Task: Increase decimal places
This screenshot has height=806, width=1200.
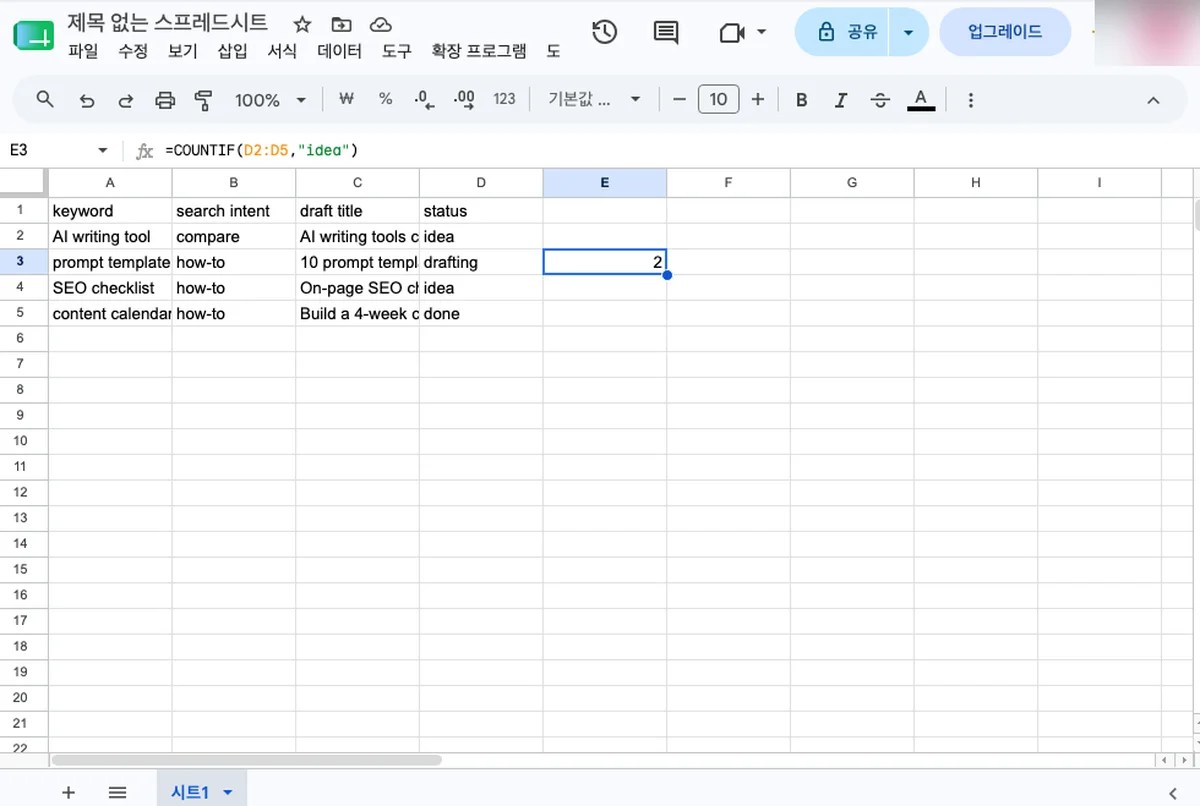Action: (464, 99)
